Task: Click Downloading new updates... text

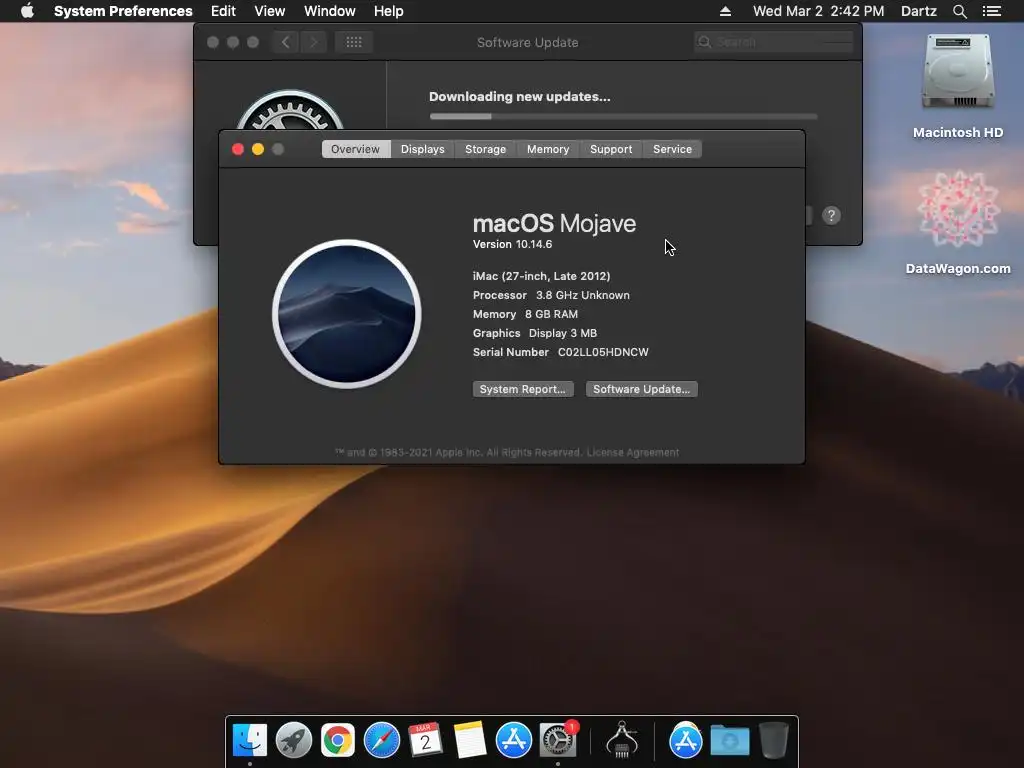Action: [x=520, y=97]
